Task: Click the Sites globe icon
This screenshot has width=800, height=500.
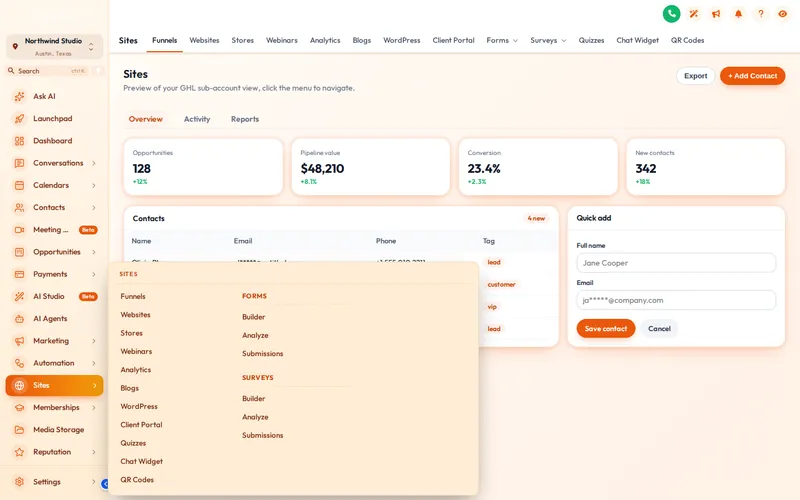Action: (19, 386)
